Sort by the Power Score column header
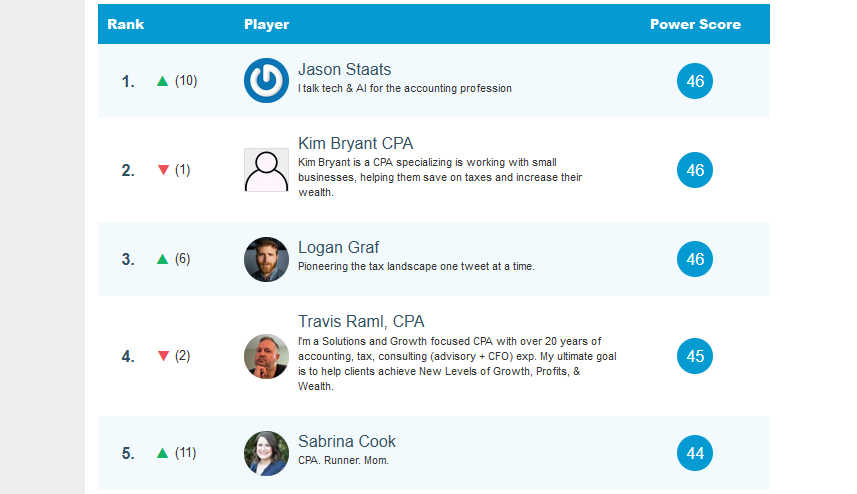Screen dimensions: 857x494 [x=695, y=24]
